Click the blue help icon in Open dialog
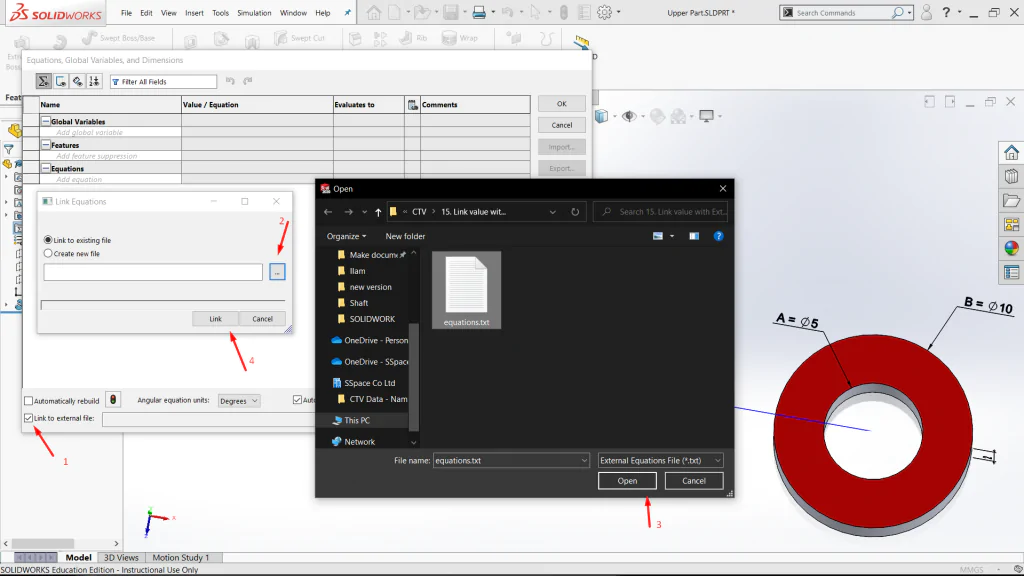This screenshot has width=1024, height=576. 718,236
